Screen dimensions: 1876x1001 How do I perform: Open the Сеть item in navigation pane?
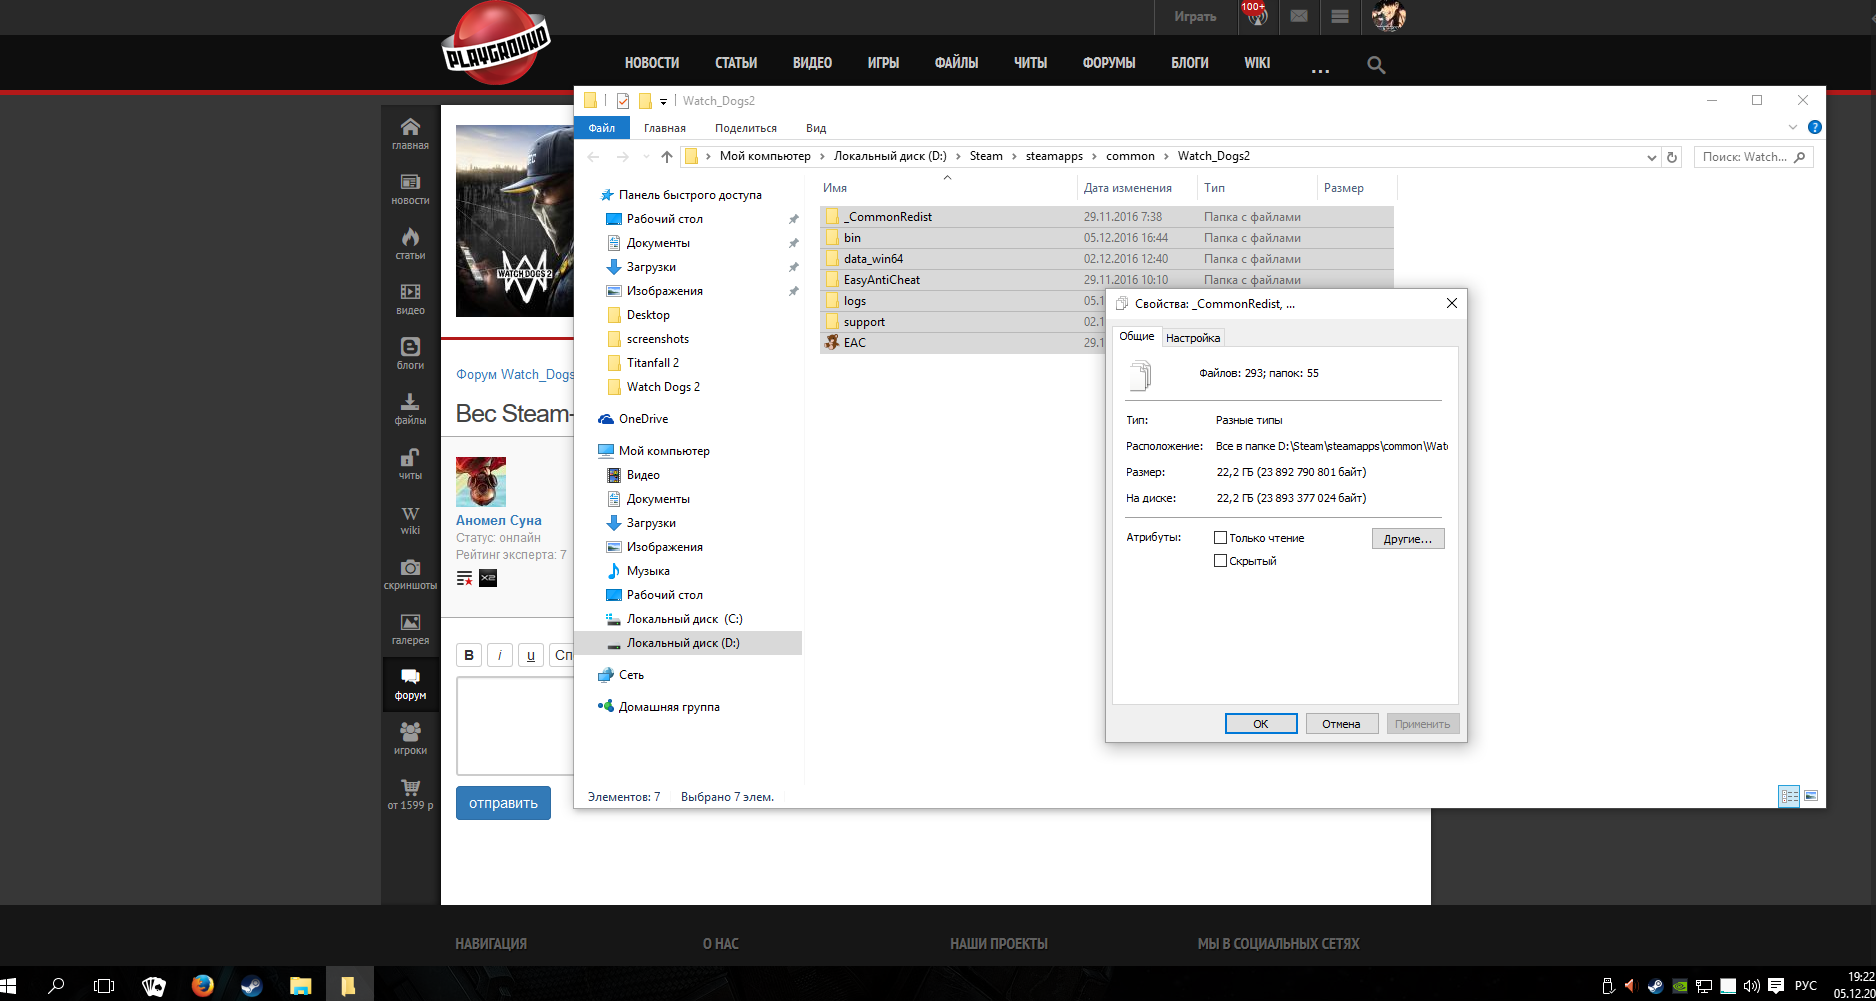click(631, 675)
